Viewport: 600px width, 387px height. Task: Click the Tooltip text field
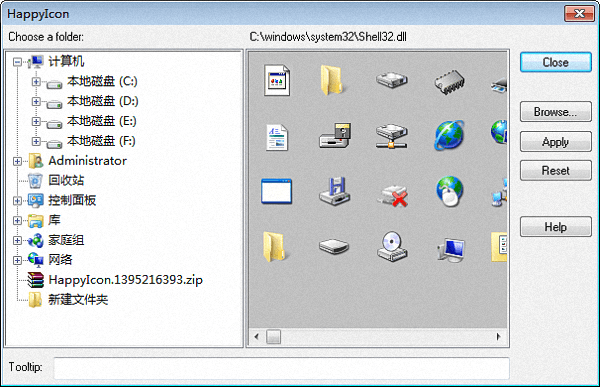point(282,368)
